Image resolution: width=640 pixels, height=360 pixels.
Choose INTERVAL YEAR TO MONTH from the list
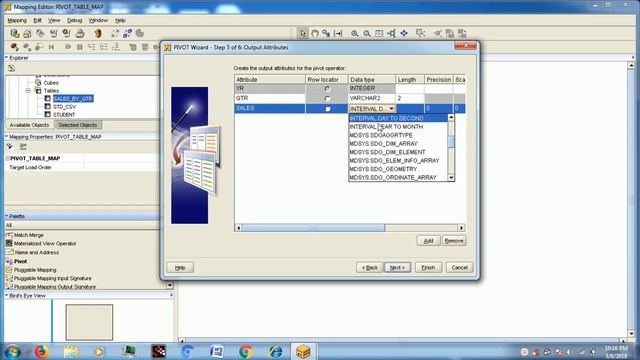(398, 127)
